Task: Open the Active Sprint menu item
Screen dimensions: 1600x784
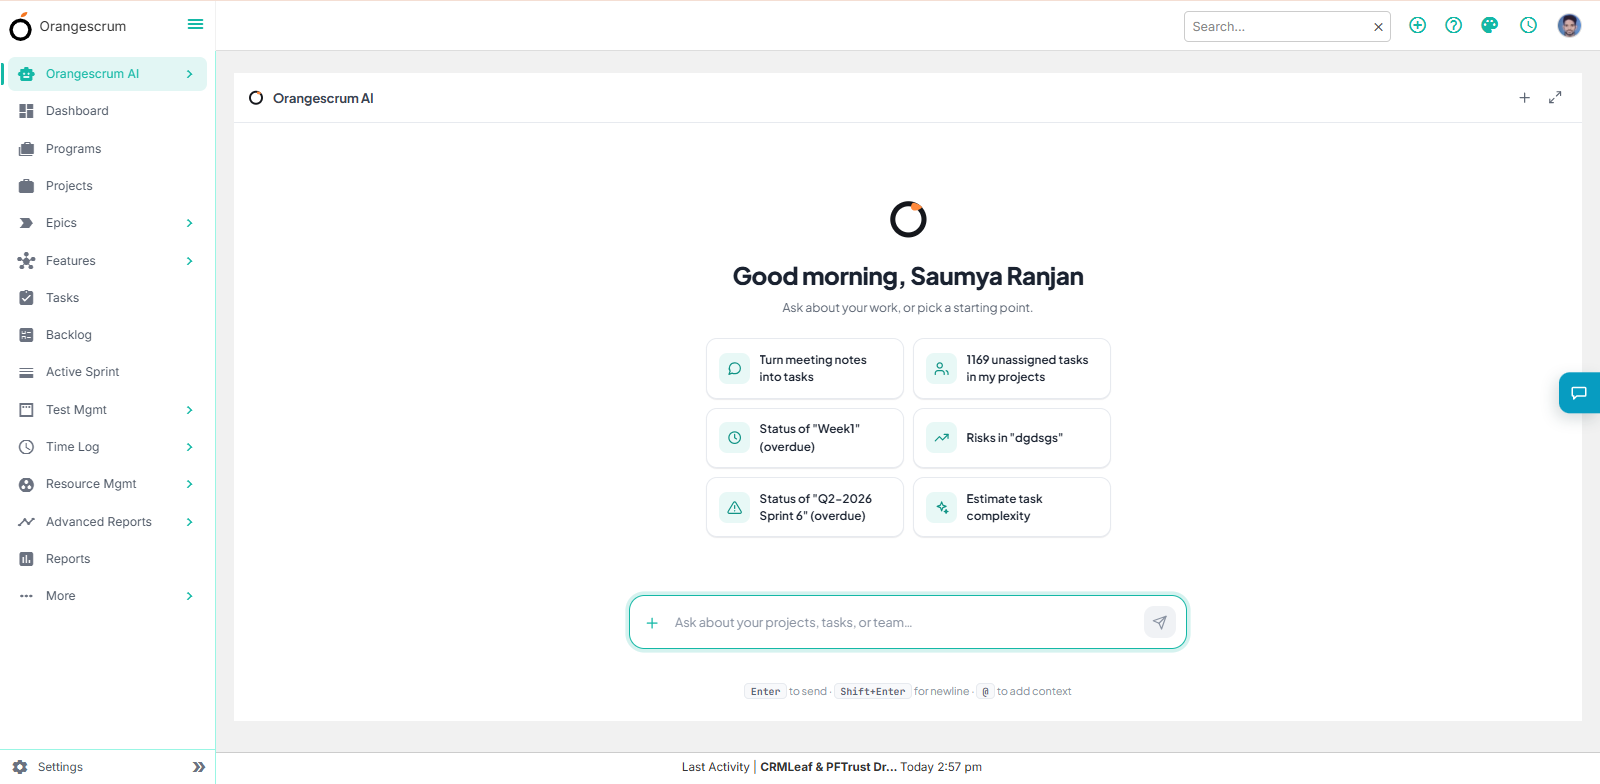Action: 107,372
